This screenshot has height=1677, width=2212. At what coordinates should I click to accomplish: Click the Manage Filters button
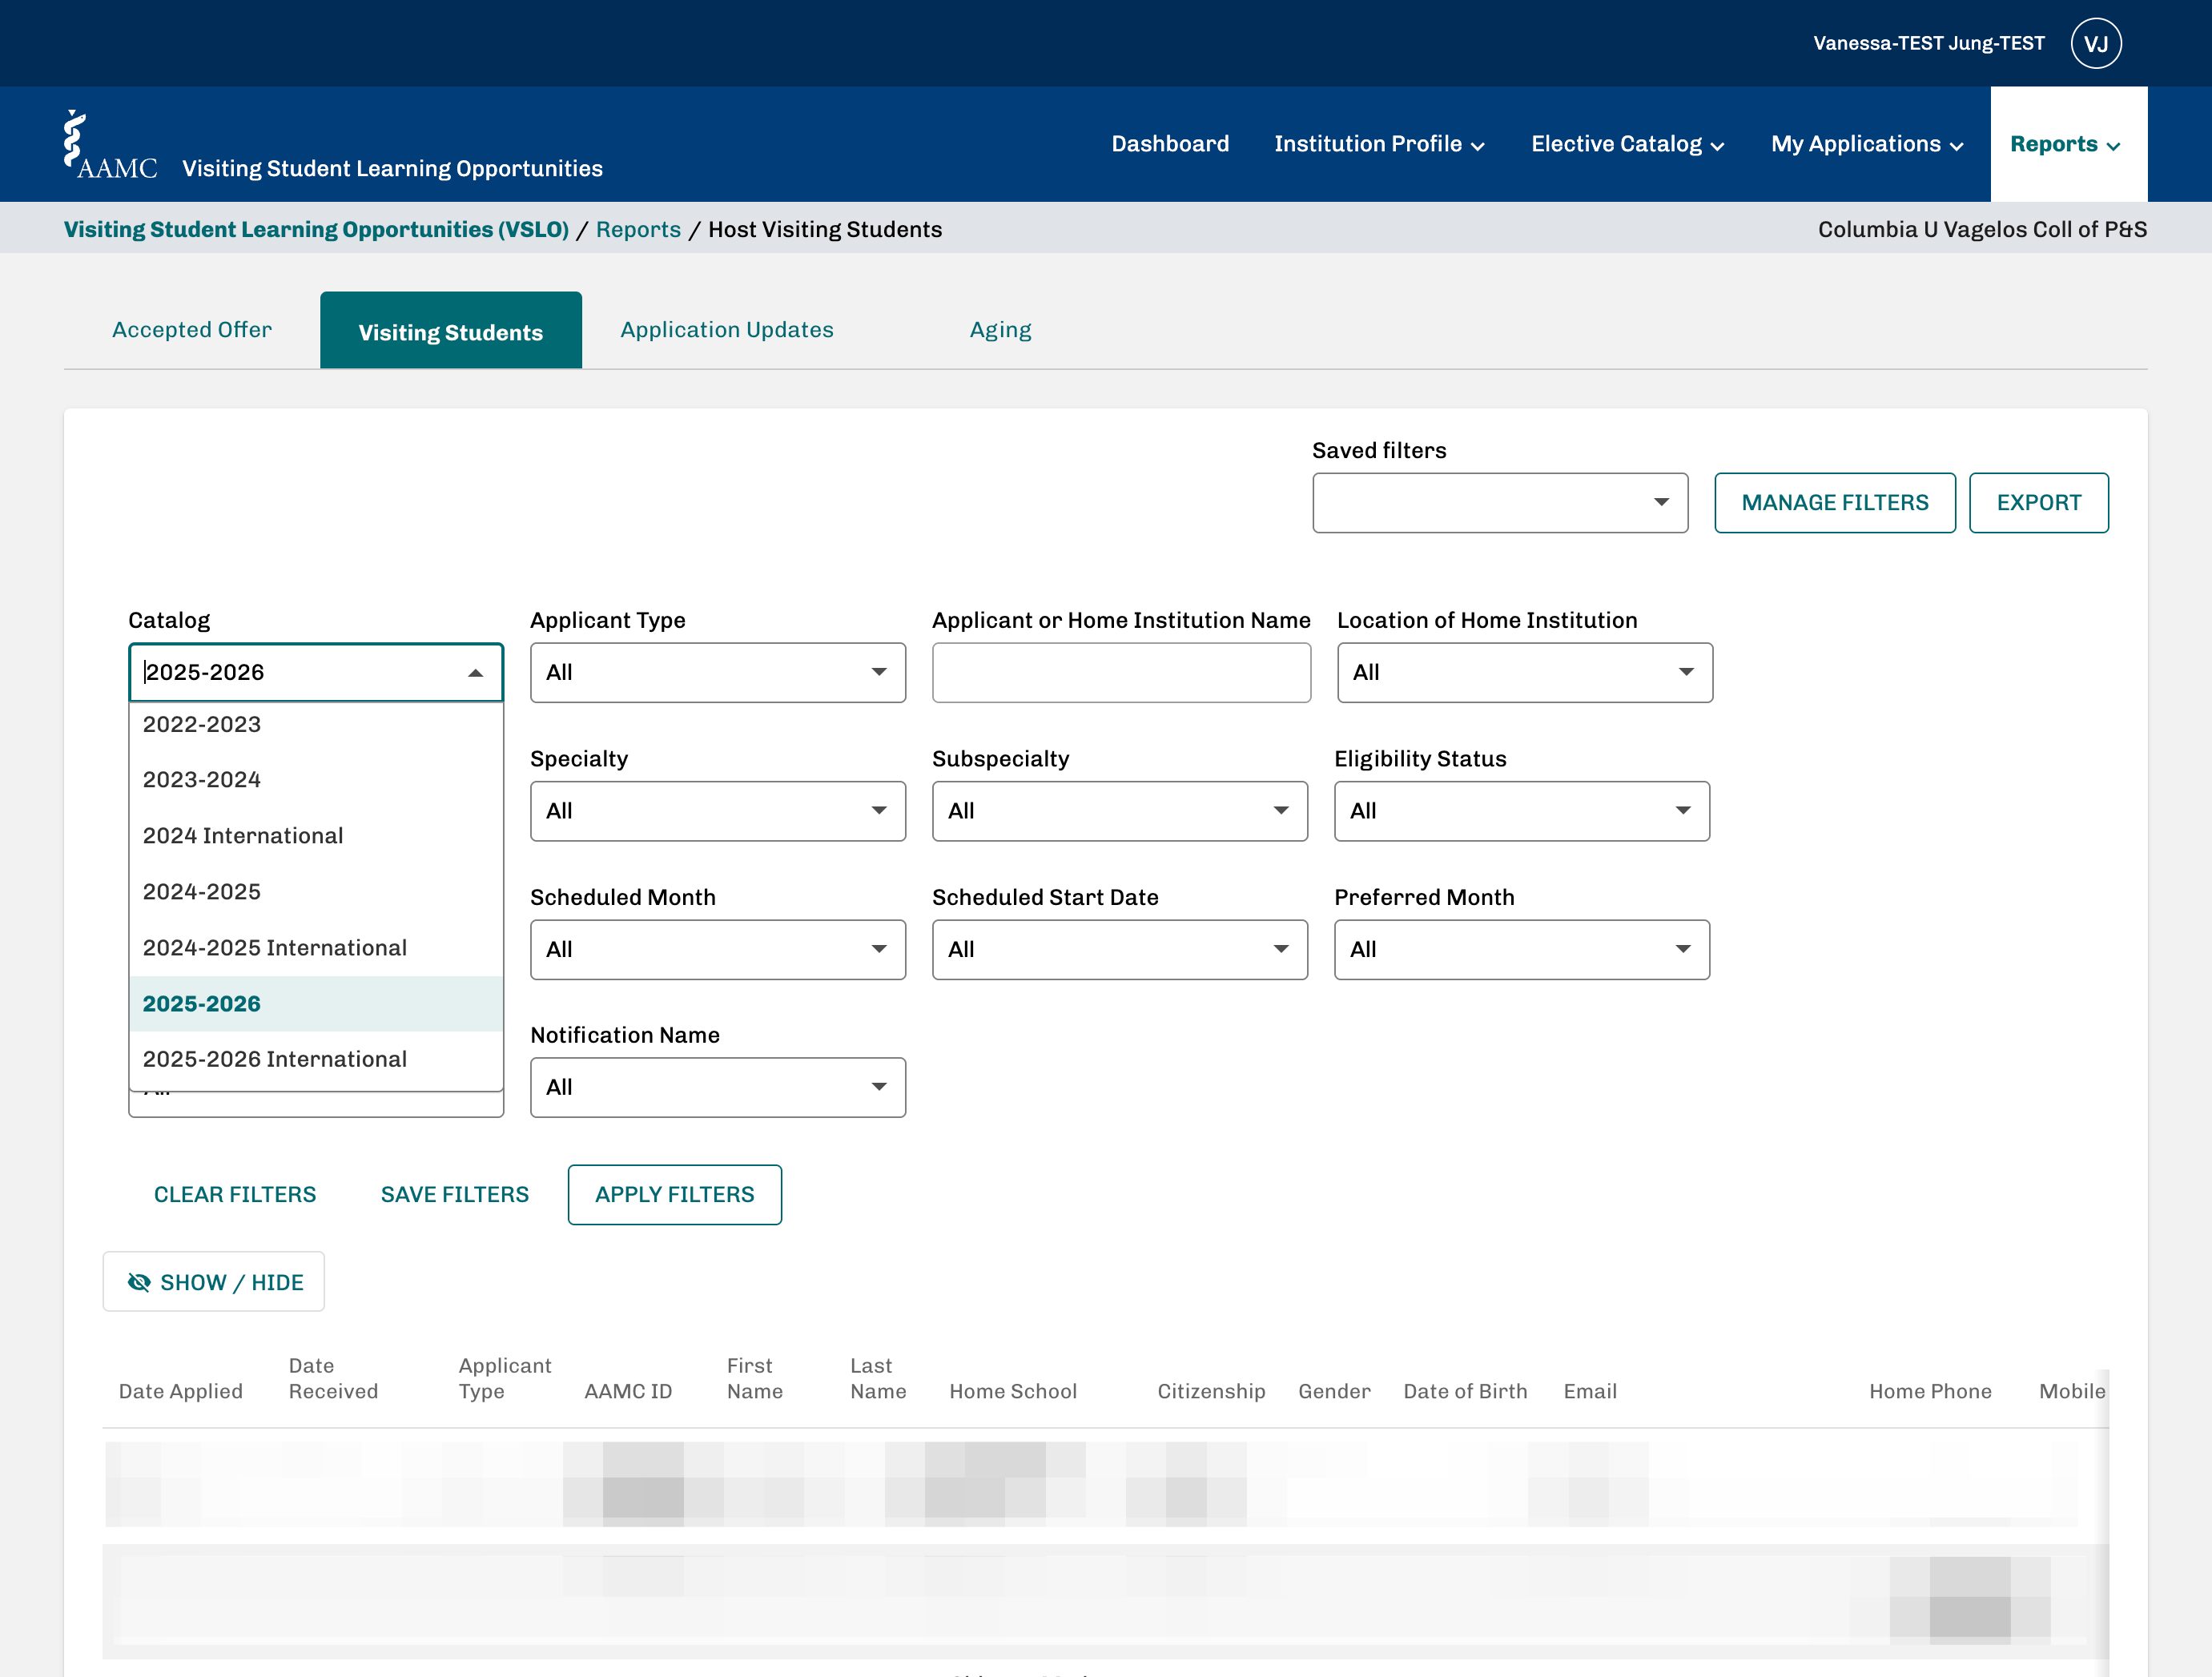coord(1835,503)
